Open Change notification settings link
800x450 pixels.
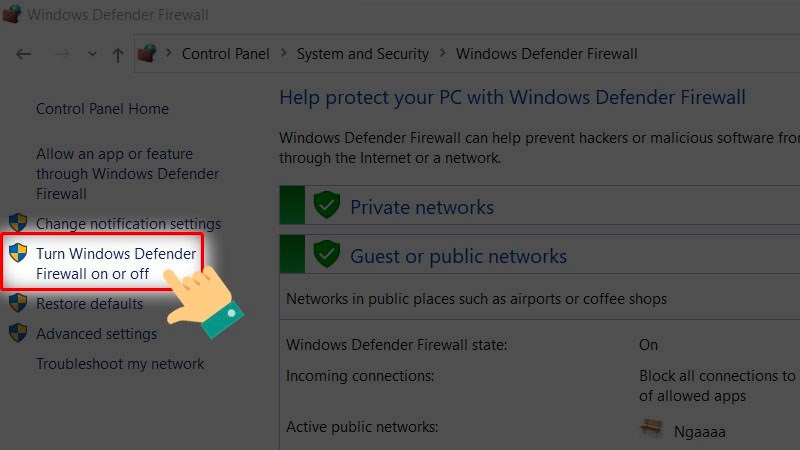(128, 224)
